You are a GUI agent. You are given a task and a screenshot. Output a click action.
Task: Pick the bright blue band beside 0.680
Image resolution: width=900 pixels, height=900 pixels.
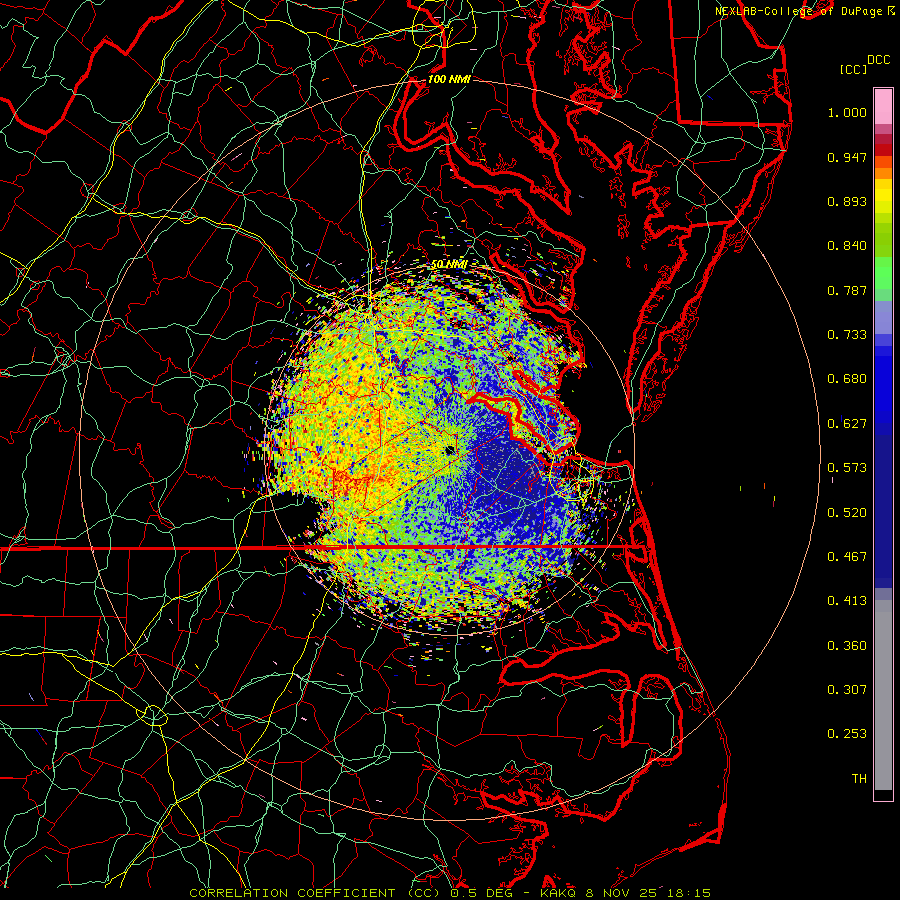883,382
